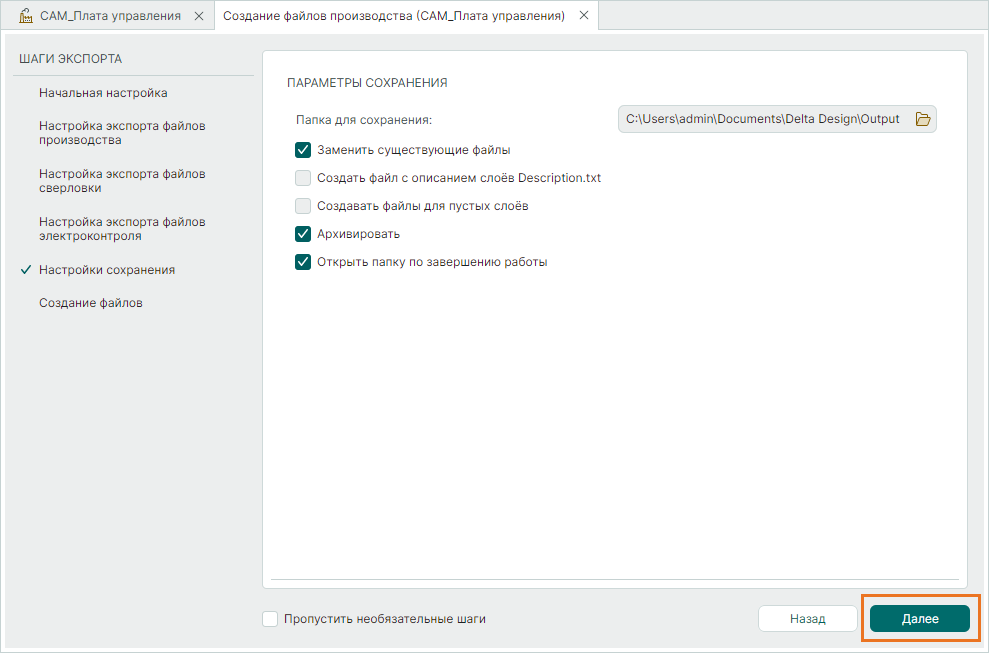Select Настройка экспорта файлов сверловки step
The height and width of the screenshot is (653, 989).
click(122, 181)
